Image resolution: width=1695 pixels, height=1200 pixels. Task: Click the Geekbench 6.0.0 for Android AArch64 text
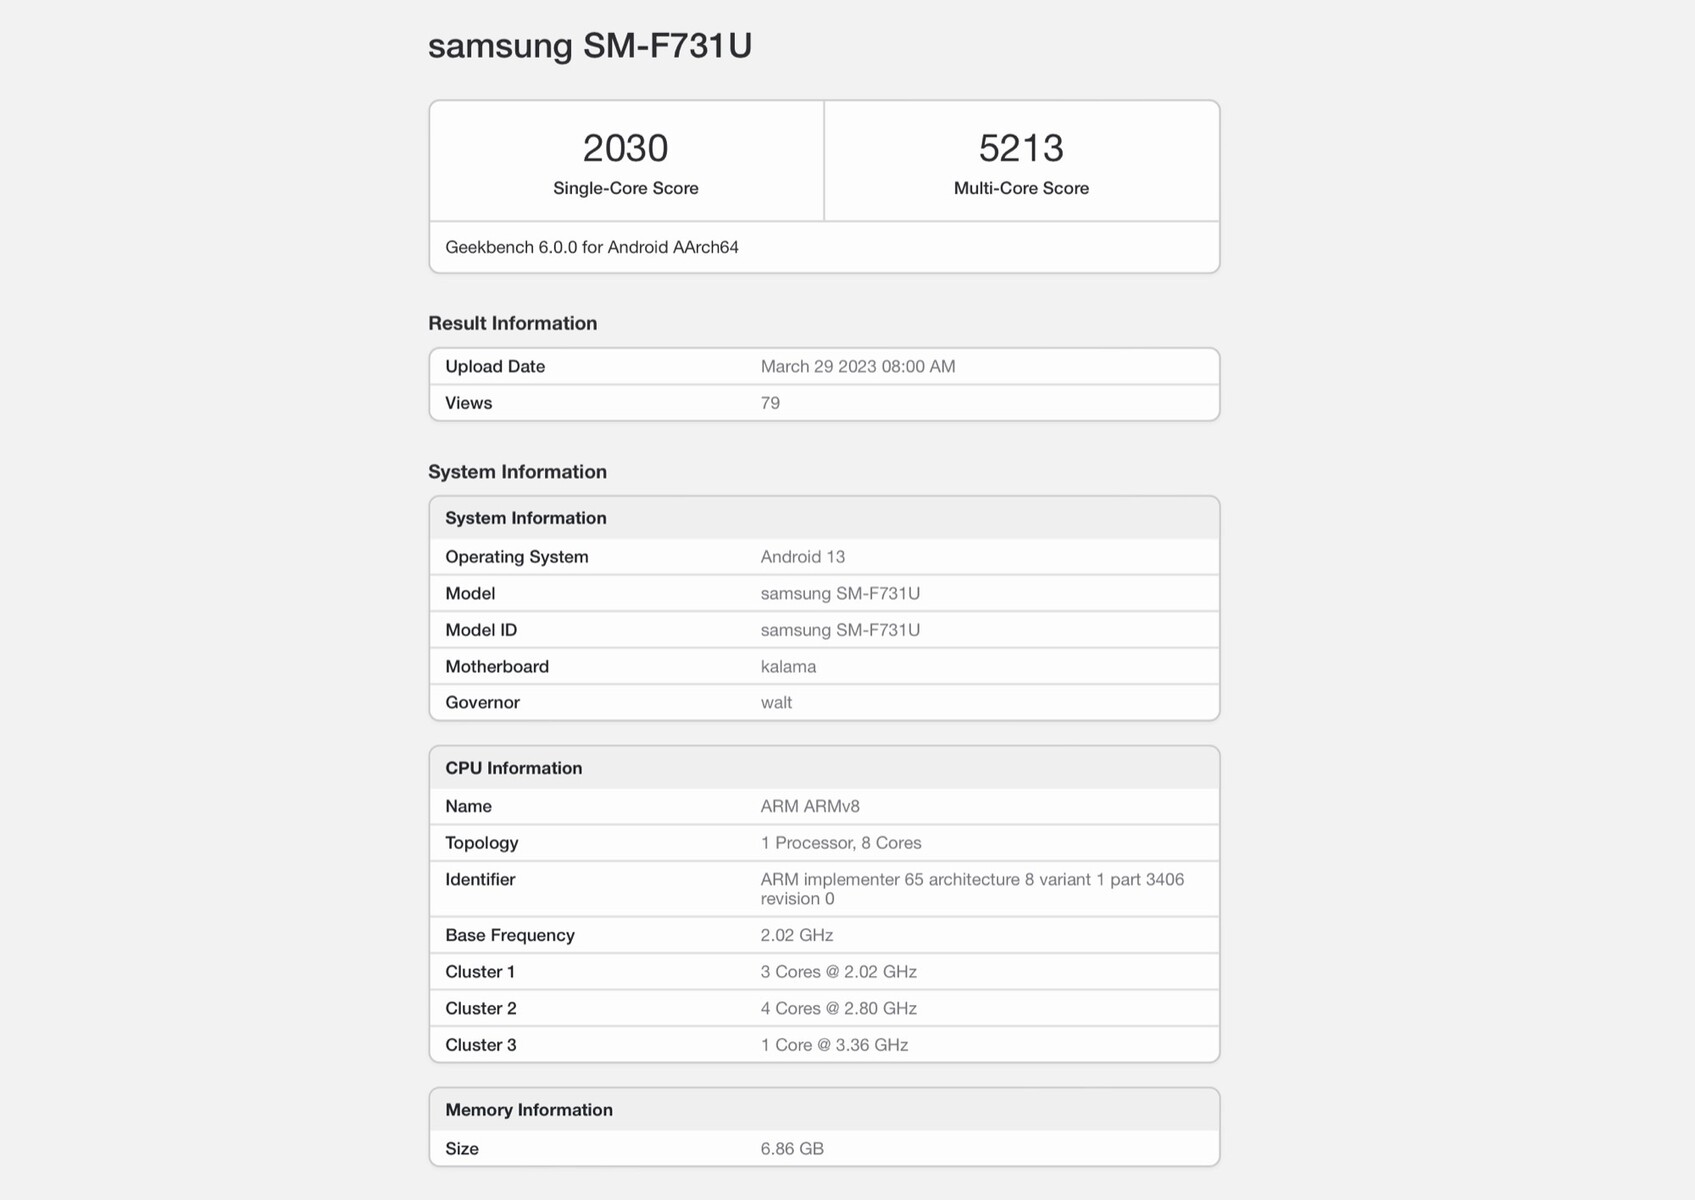click(592, 246)
